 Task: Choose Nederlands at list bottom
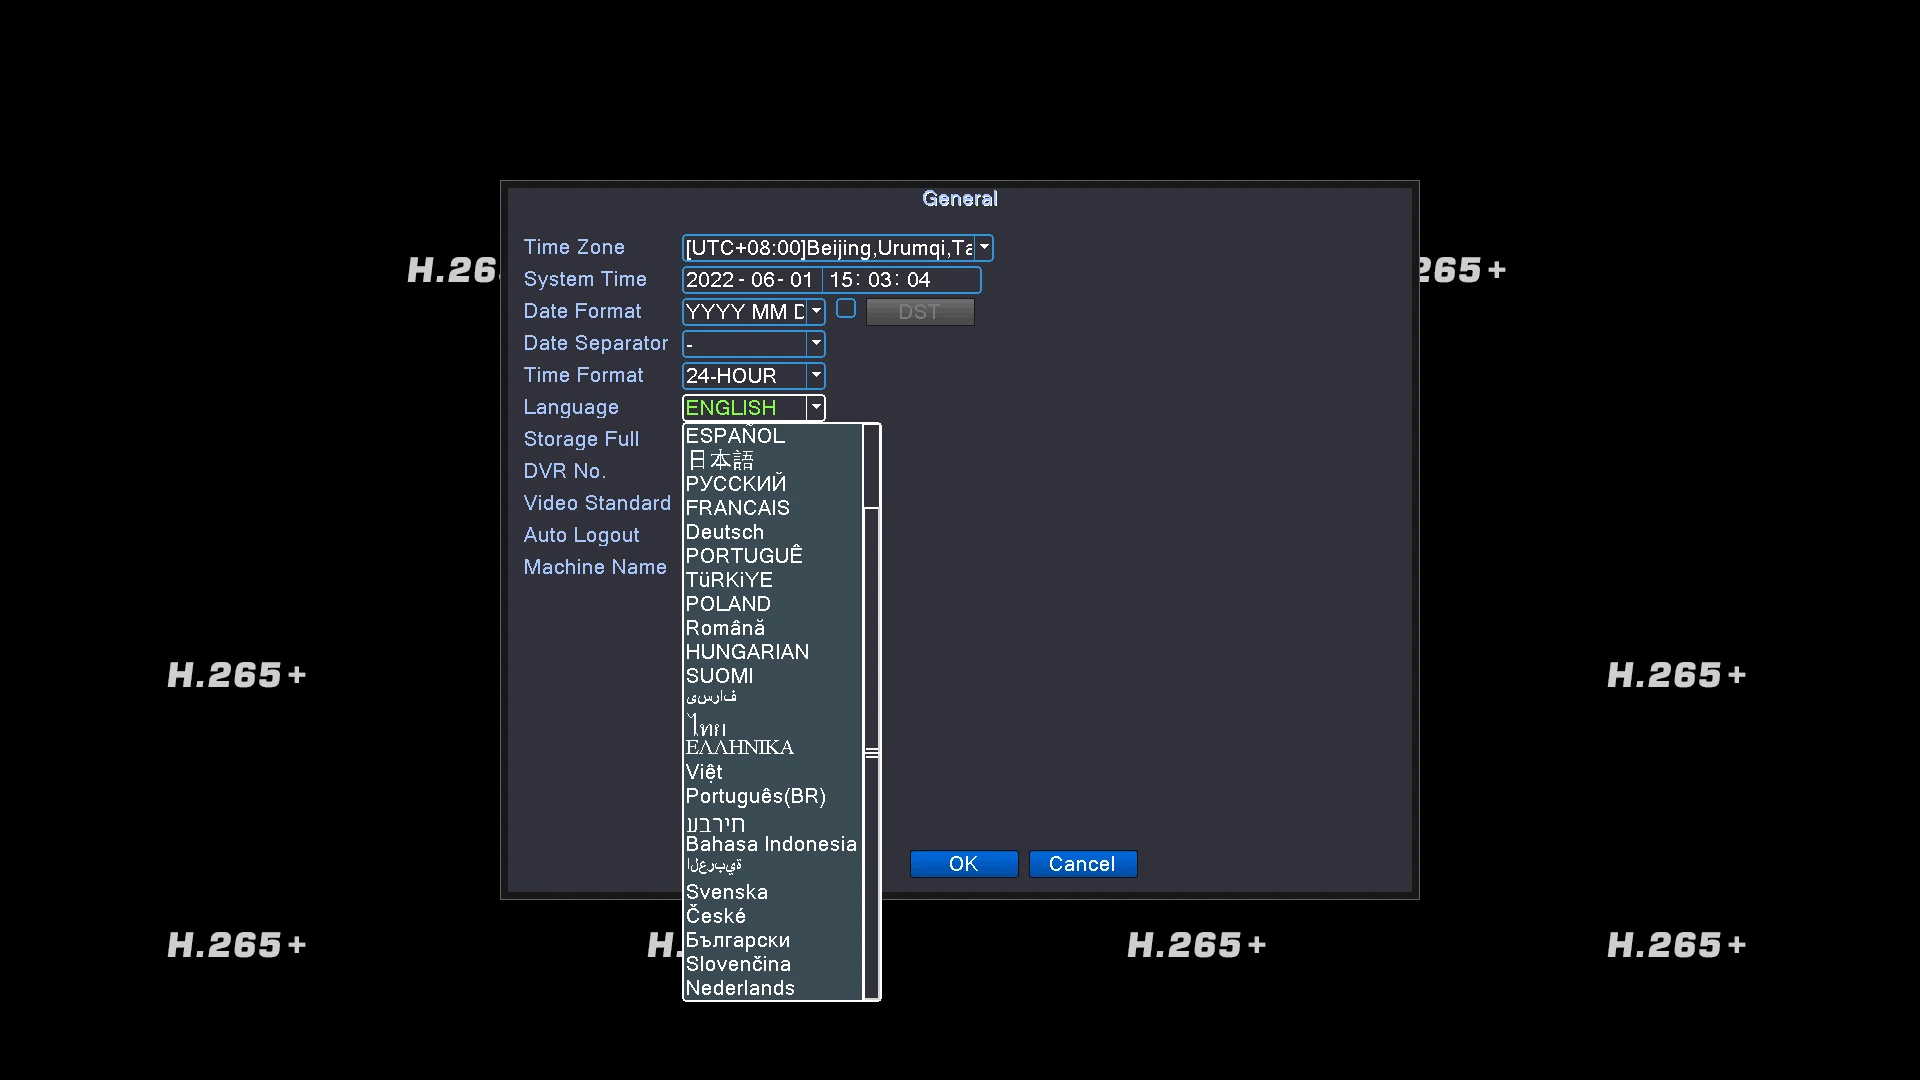[739, 988]
